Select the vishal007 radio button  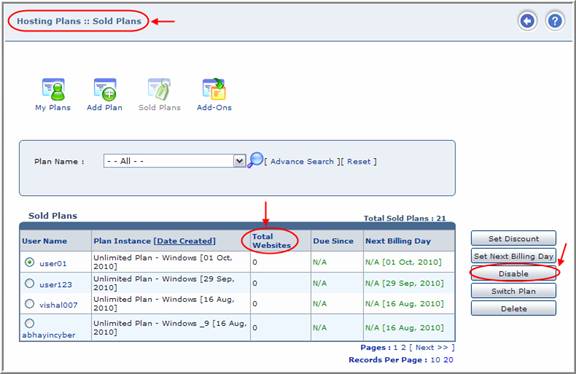point(29,304)
